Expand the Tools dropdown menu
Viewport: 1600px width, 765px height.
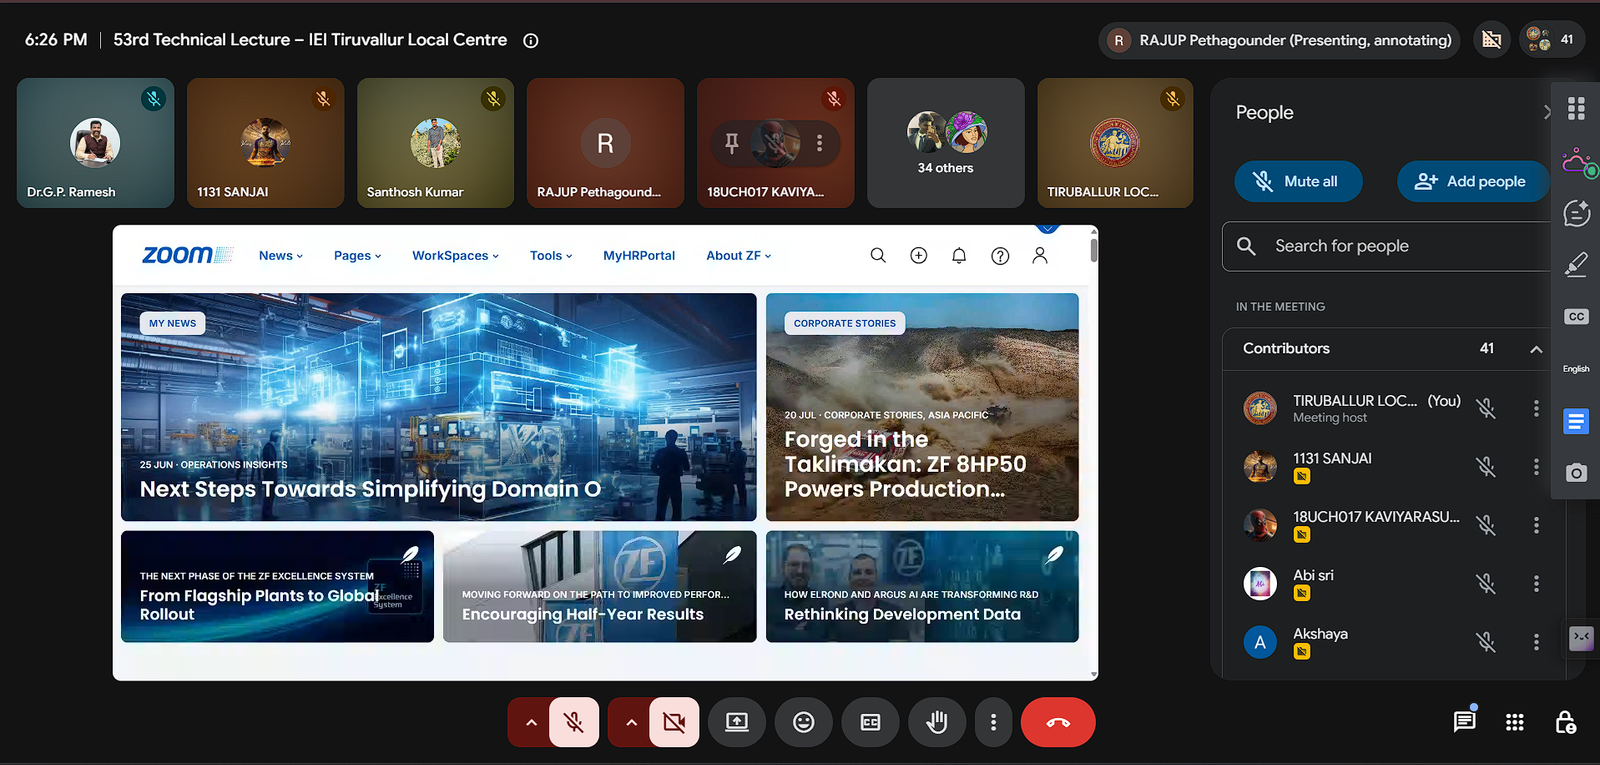[551, 256]
